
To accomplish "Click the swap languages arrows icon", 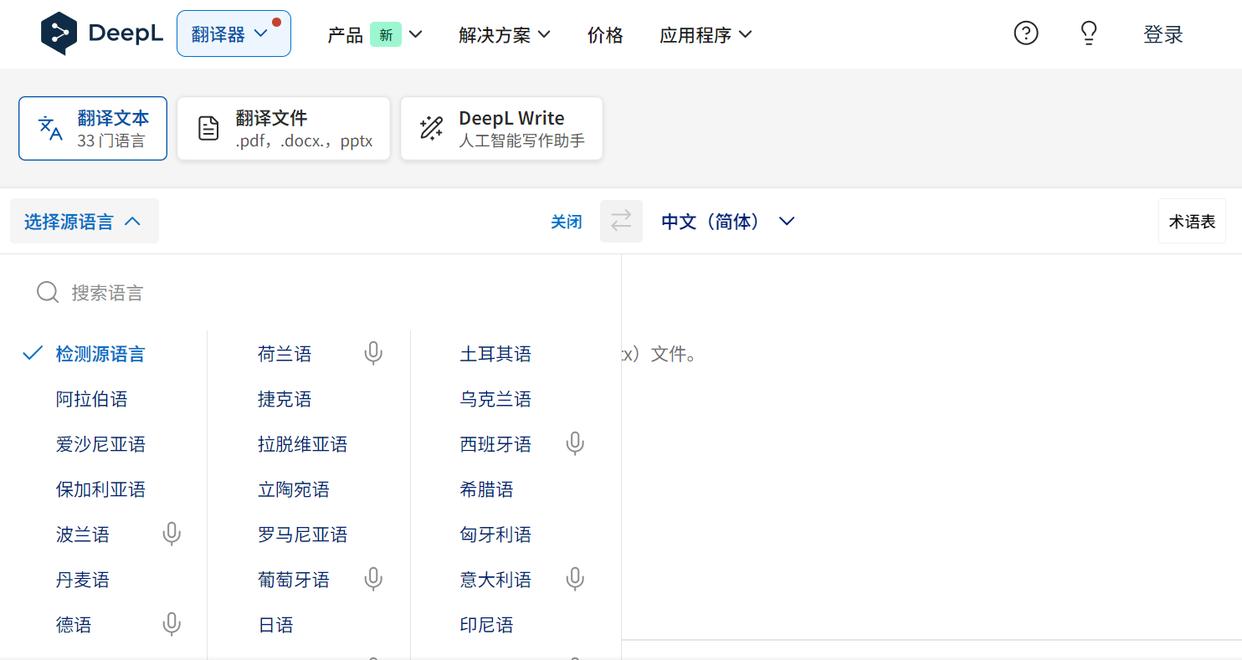I will 621,221.
